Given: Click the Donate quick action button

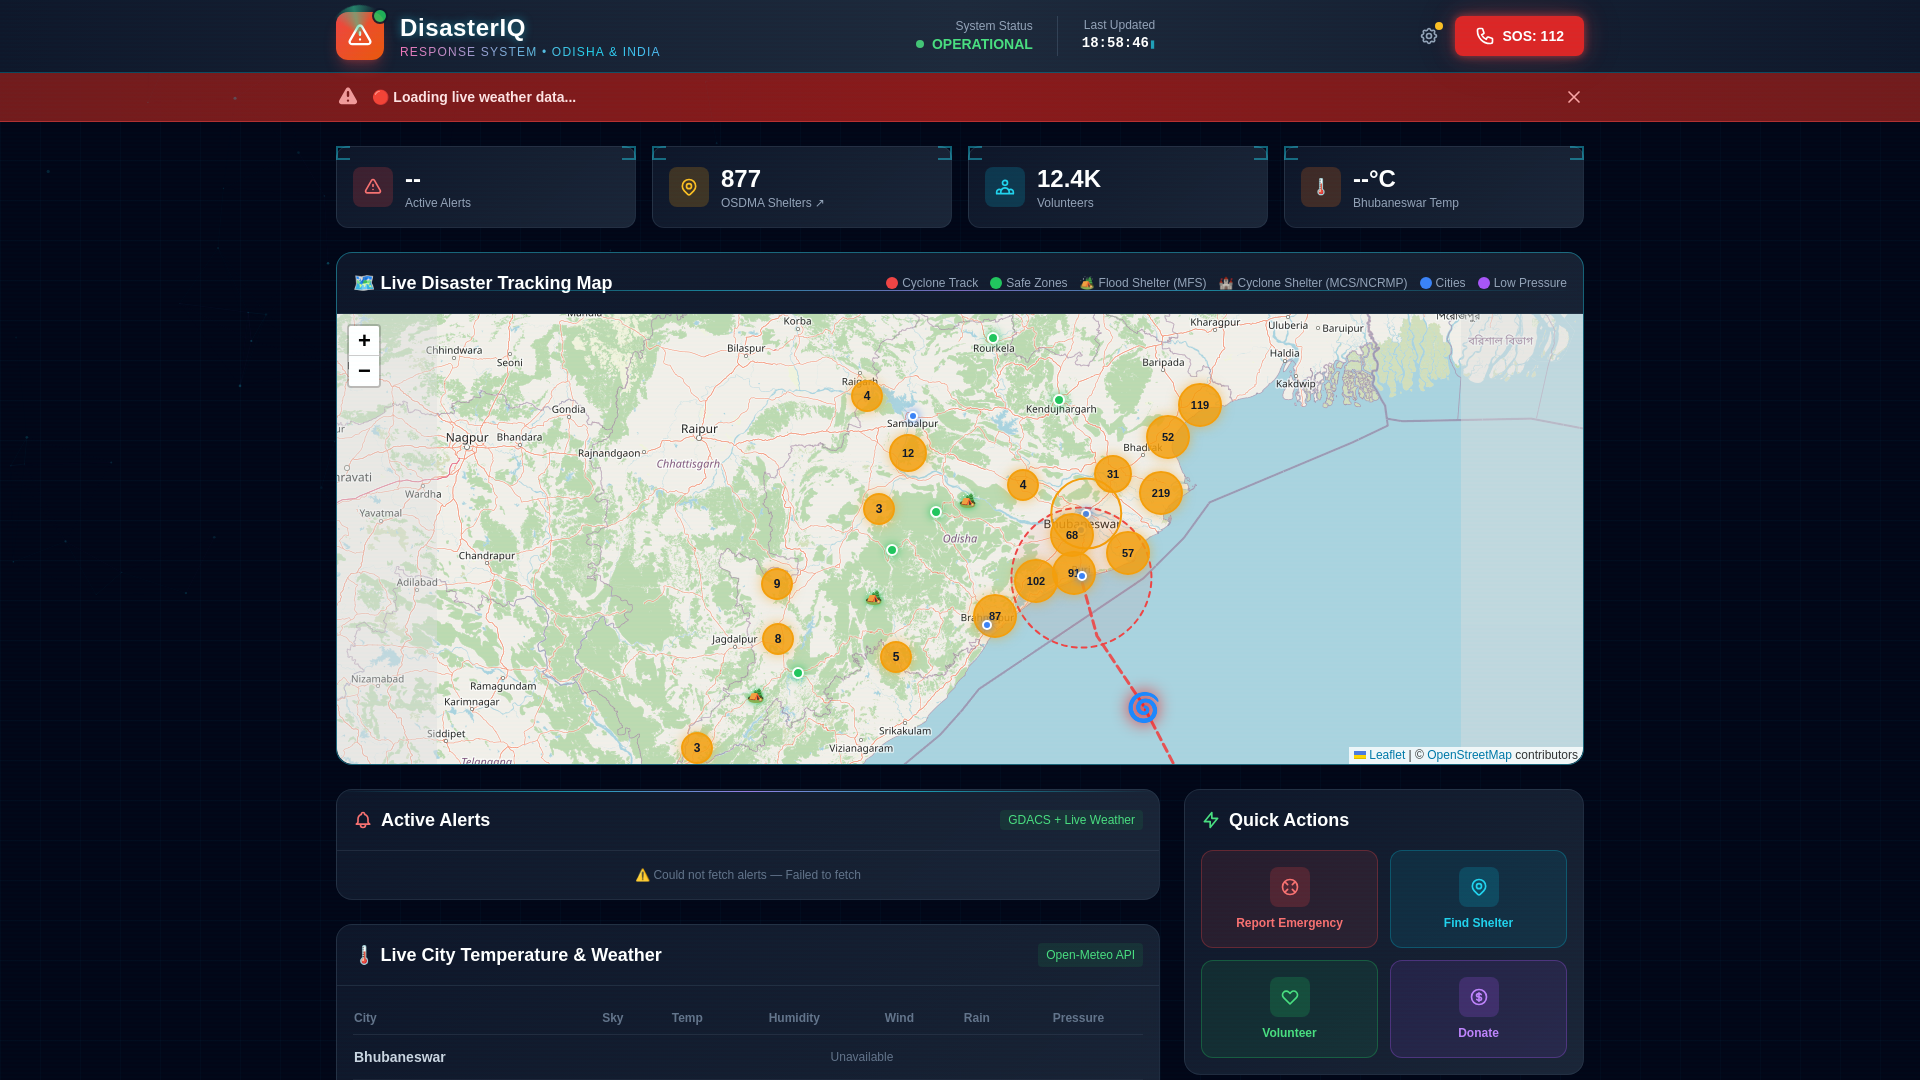Looking at the screenshot, I should [1478, 1009].
